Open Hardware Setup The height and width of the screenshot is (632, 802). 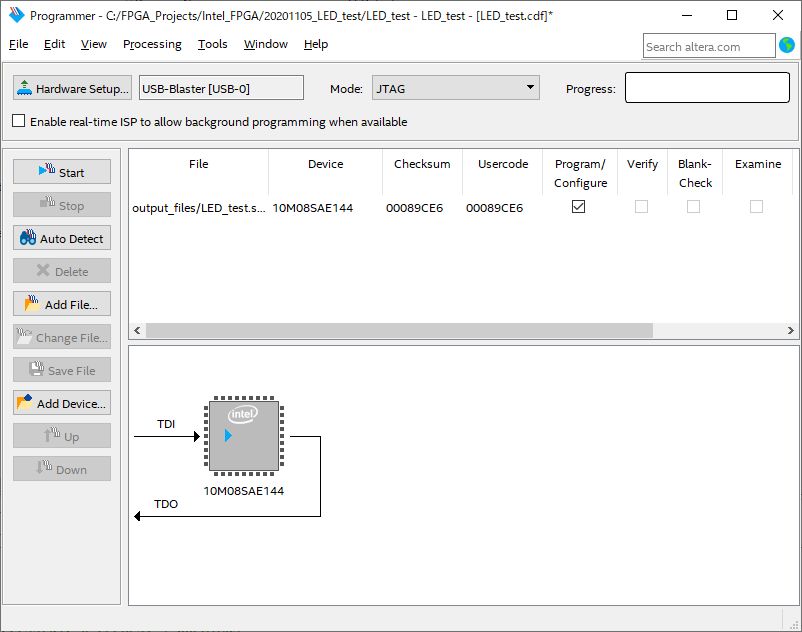pyautogui.click(x=72, y=89)
